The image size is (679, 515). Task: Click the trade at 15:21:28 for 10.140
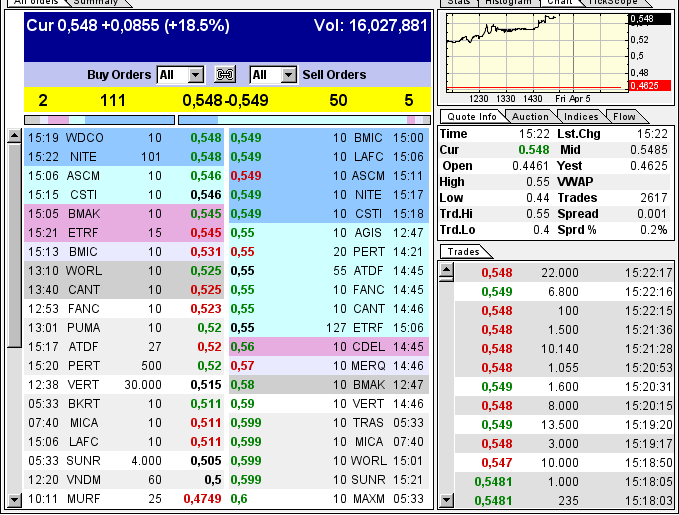[x=563, y=349]
